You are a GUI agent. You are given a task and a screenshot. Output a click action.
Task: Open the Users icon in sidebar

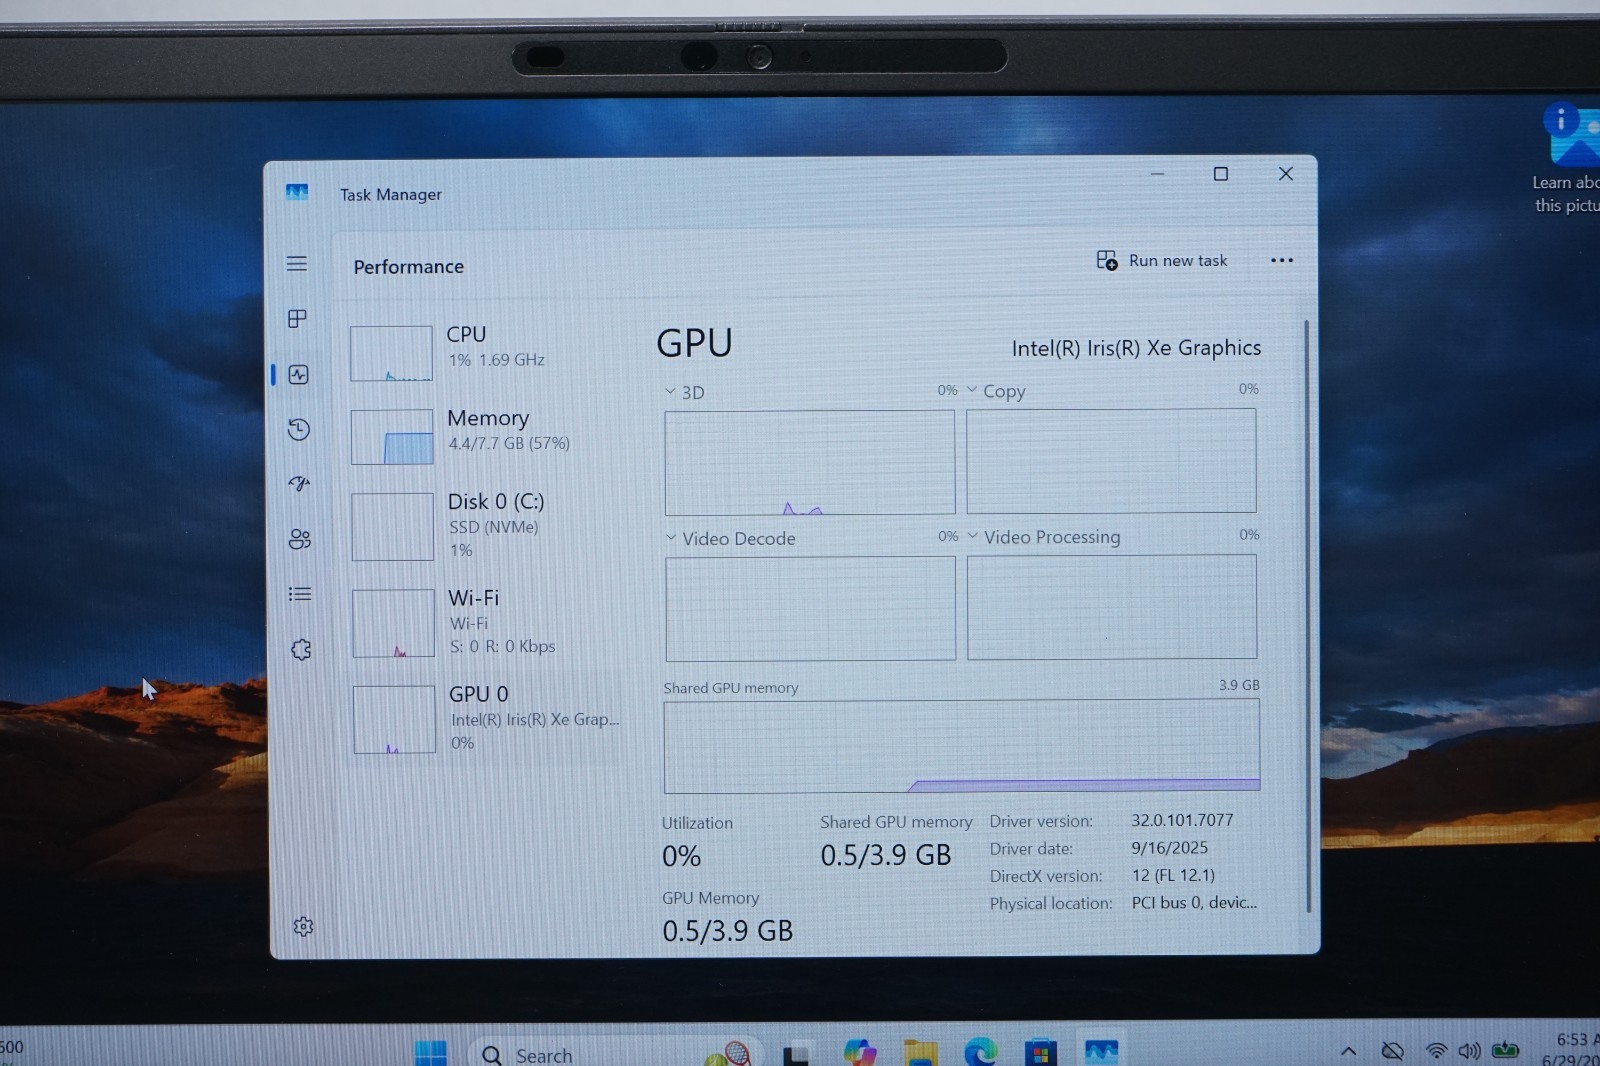coord(300,540)
